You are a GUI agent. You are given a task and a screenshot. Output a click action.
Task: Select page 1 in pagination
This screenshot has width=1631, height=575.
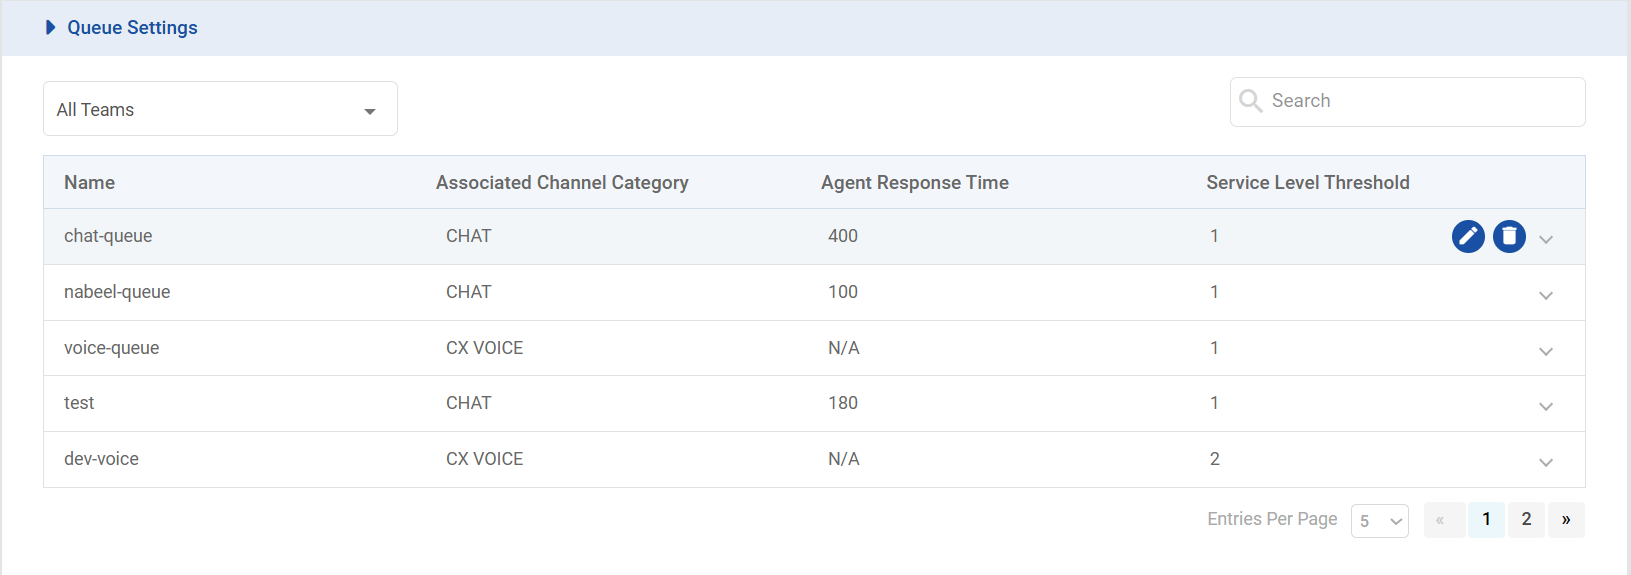[x=1486, y=520]
